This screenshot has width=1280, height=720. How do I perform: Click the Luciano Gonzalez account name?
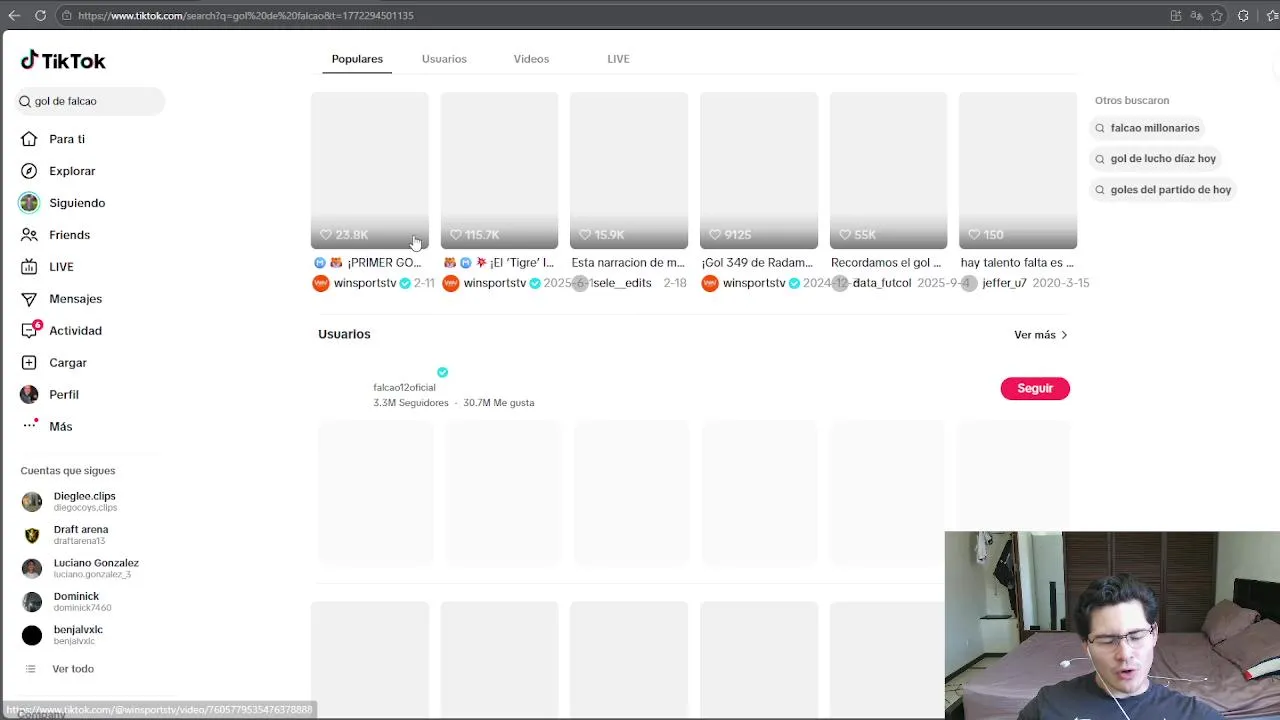[x=96, y=563]
